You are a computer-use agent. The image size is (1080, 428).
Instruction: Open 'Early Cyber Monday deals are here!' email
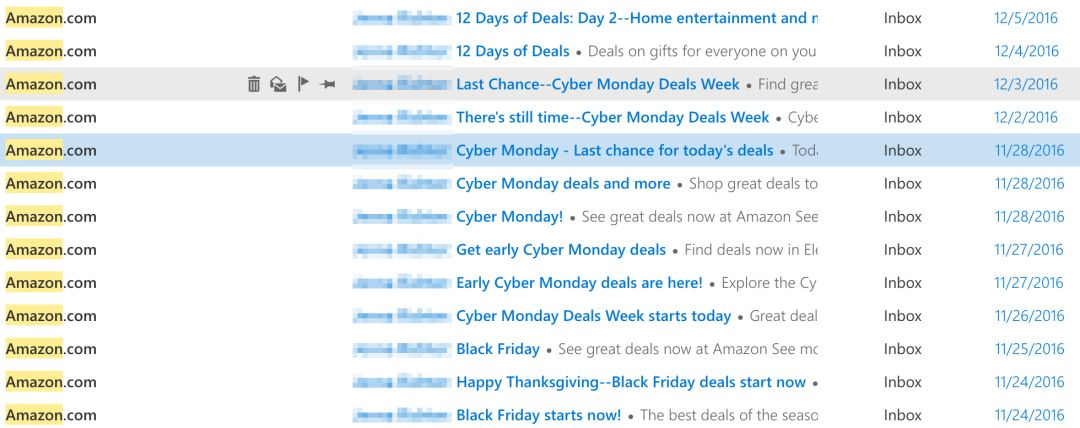[x=579, y=283]
